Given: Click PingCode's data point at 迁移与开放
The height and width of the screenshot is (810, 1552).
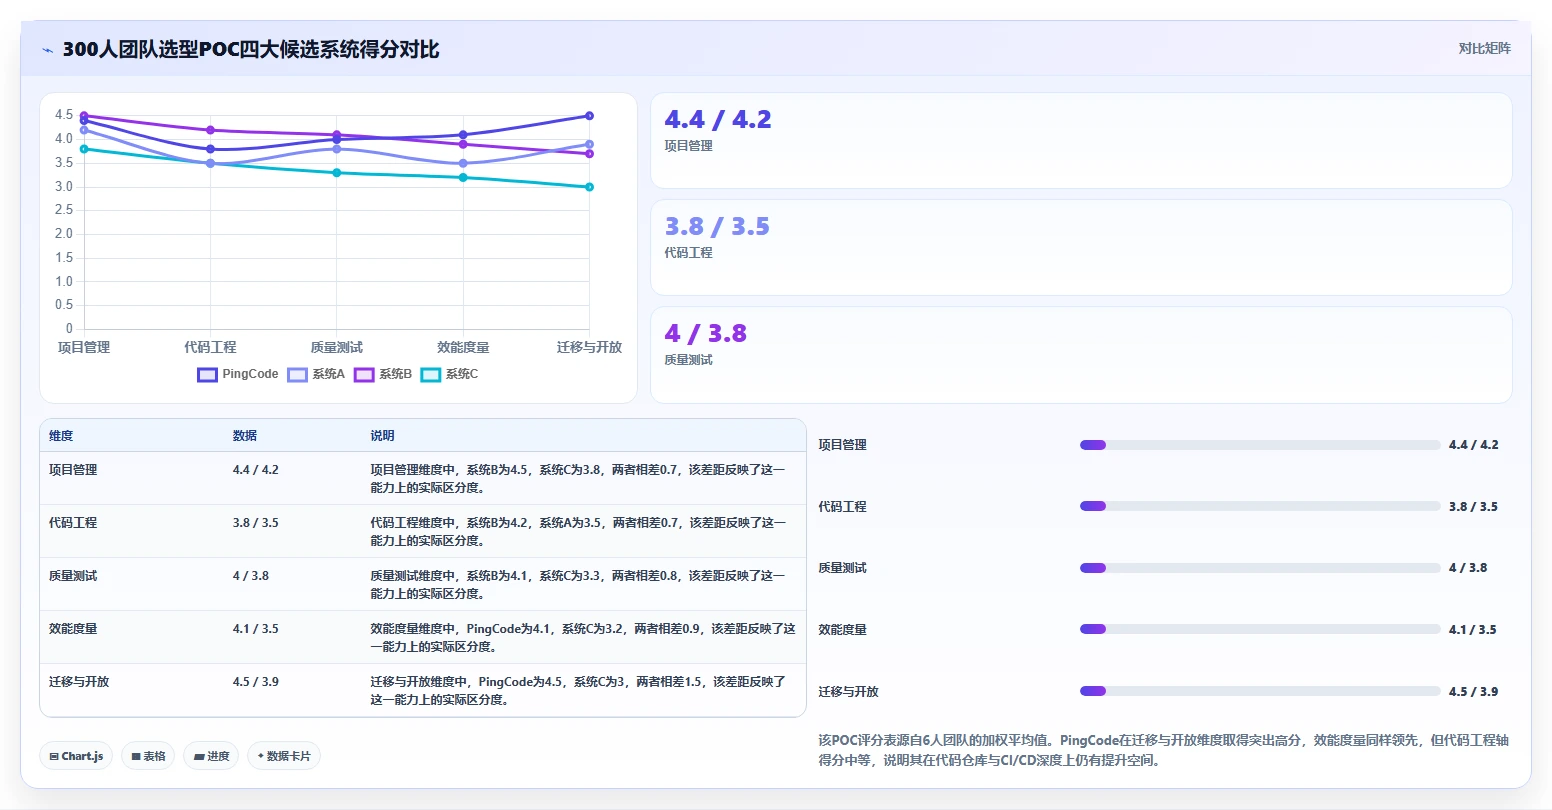Looking at the screenshot, I should 589,116.
